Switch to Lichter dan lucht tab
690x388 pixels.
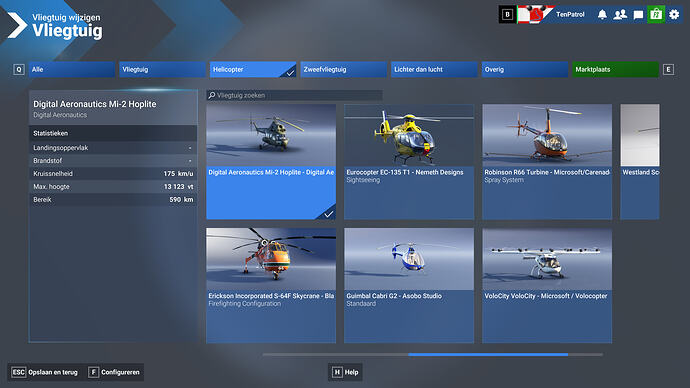click(x=434, y=70)
